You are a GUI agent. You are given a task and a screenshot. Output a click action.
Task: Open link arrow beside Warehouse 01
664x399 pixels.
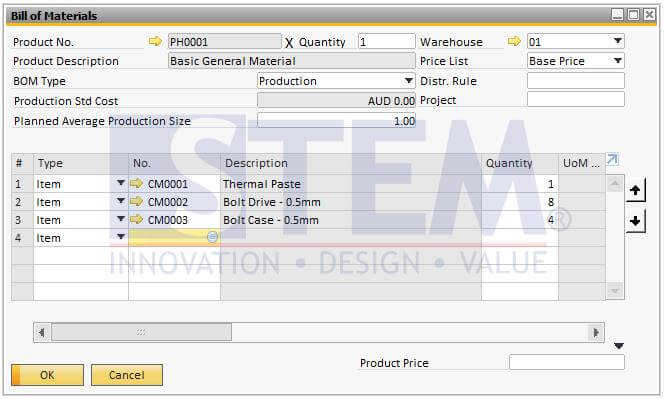coord(514,42)
